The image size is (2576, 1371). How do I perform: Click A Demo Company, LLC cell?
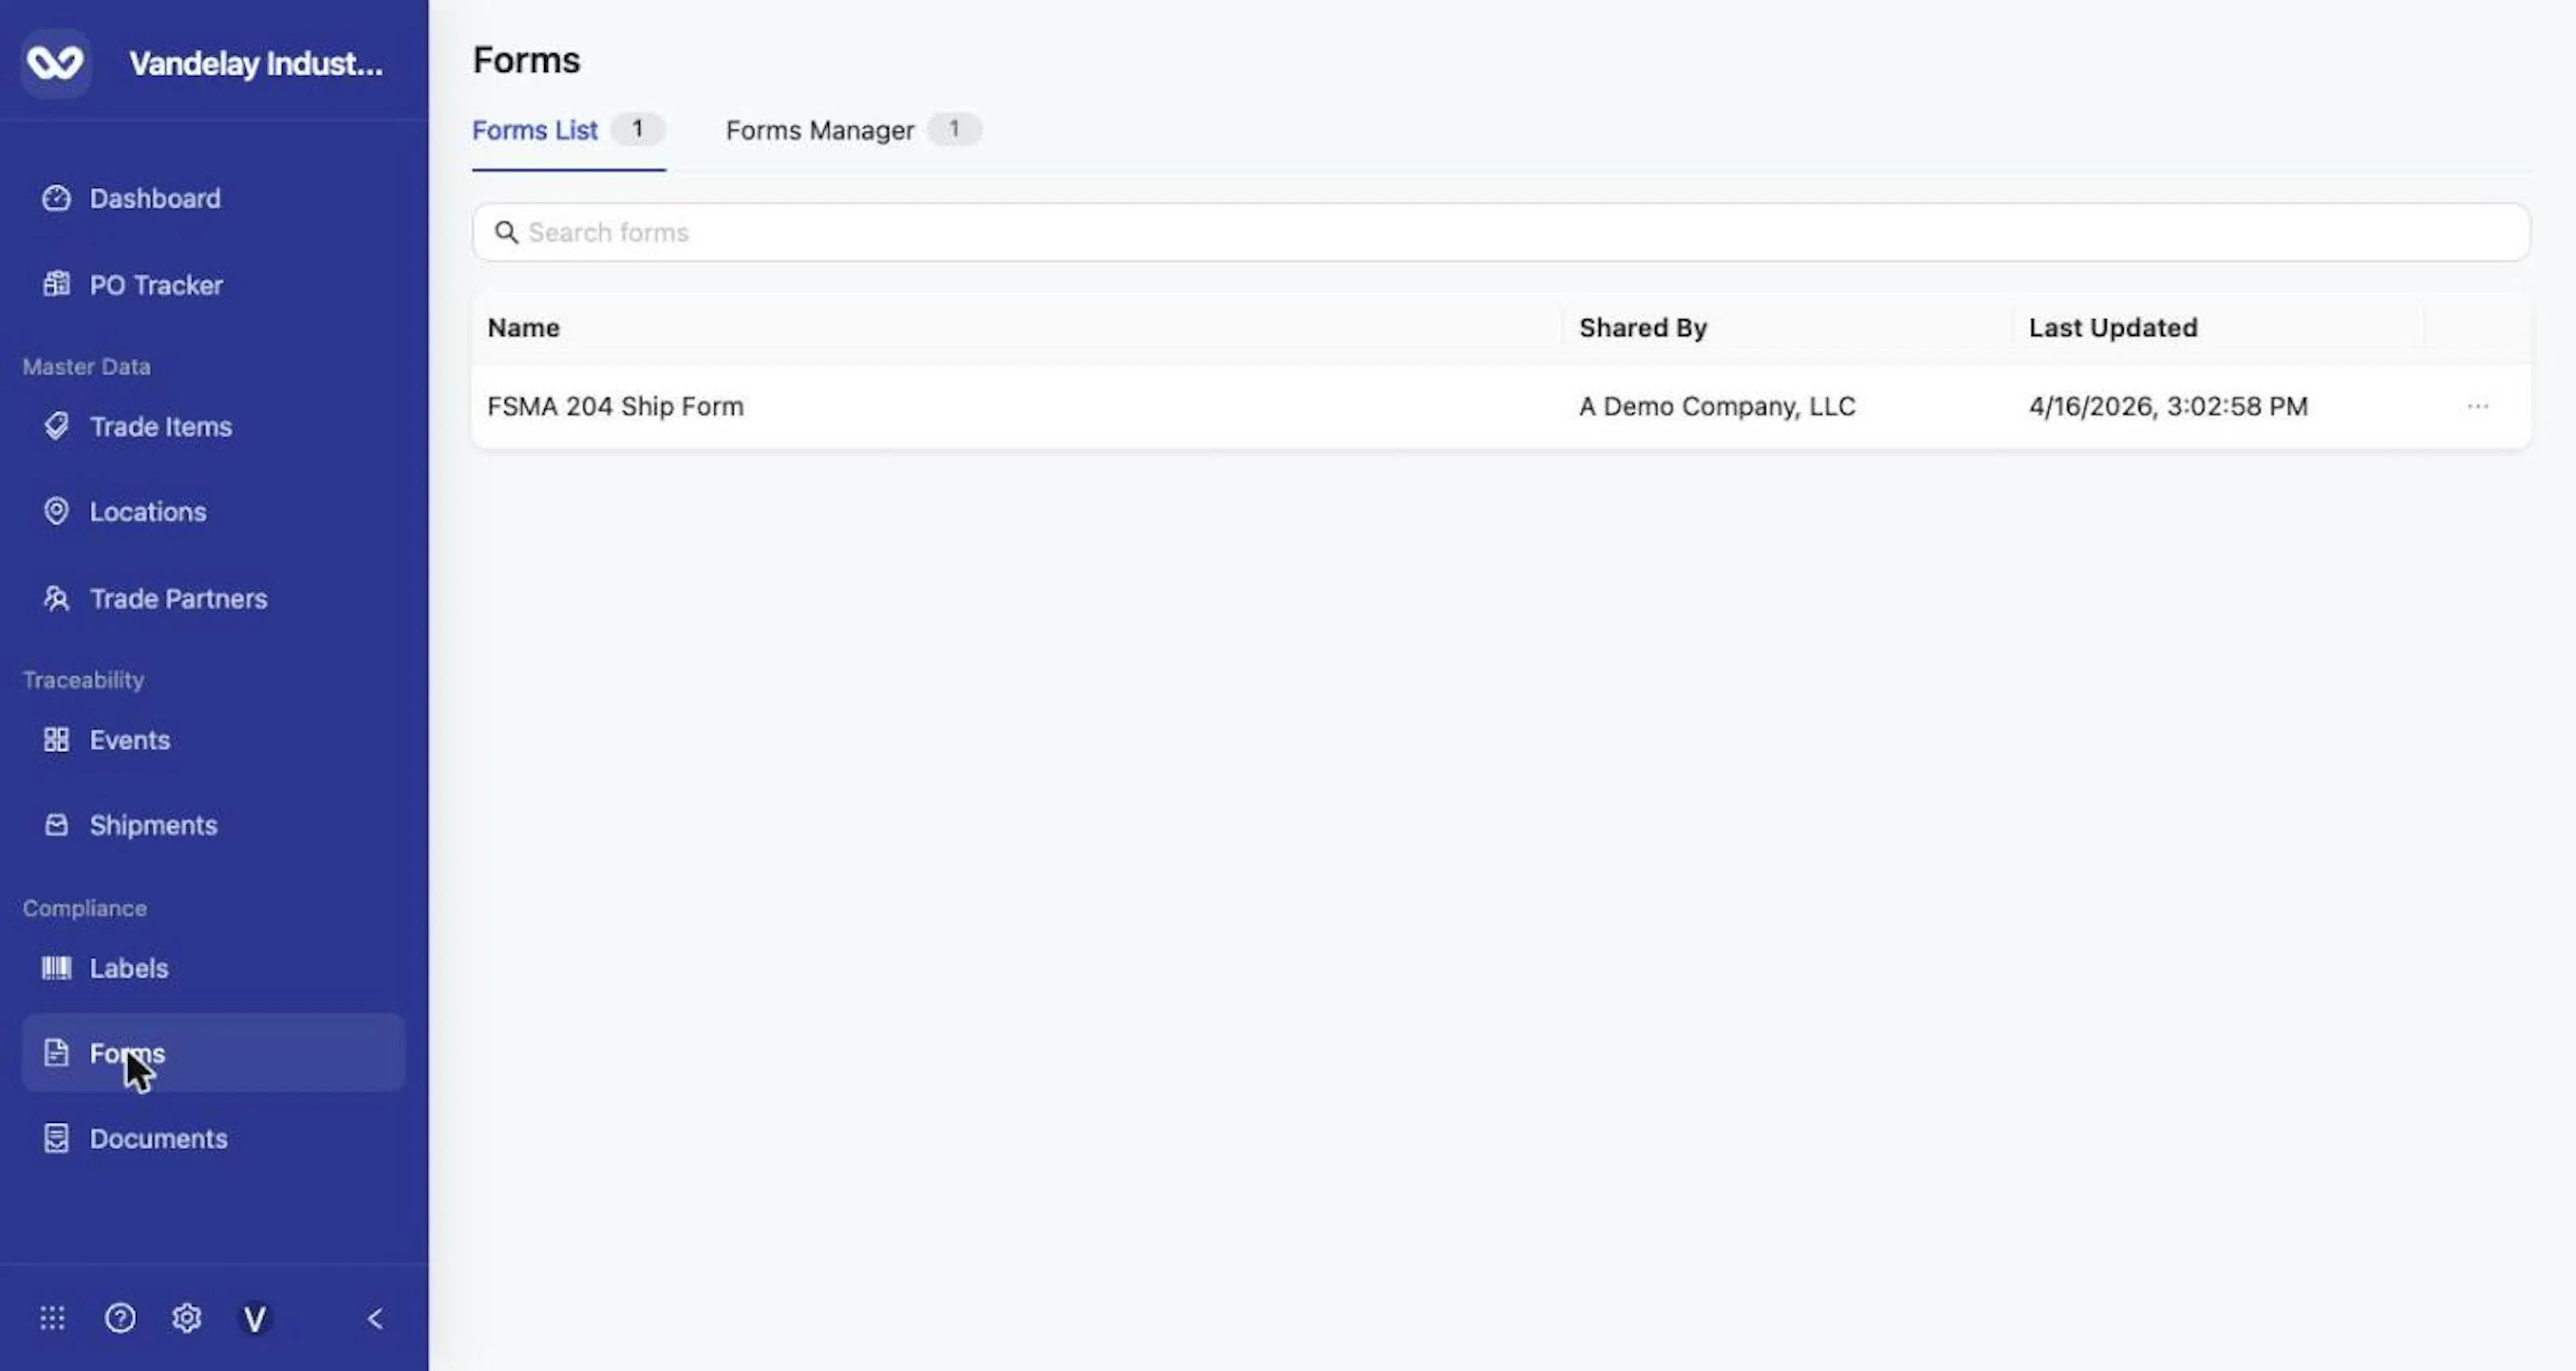1717,406
